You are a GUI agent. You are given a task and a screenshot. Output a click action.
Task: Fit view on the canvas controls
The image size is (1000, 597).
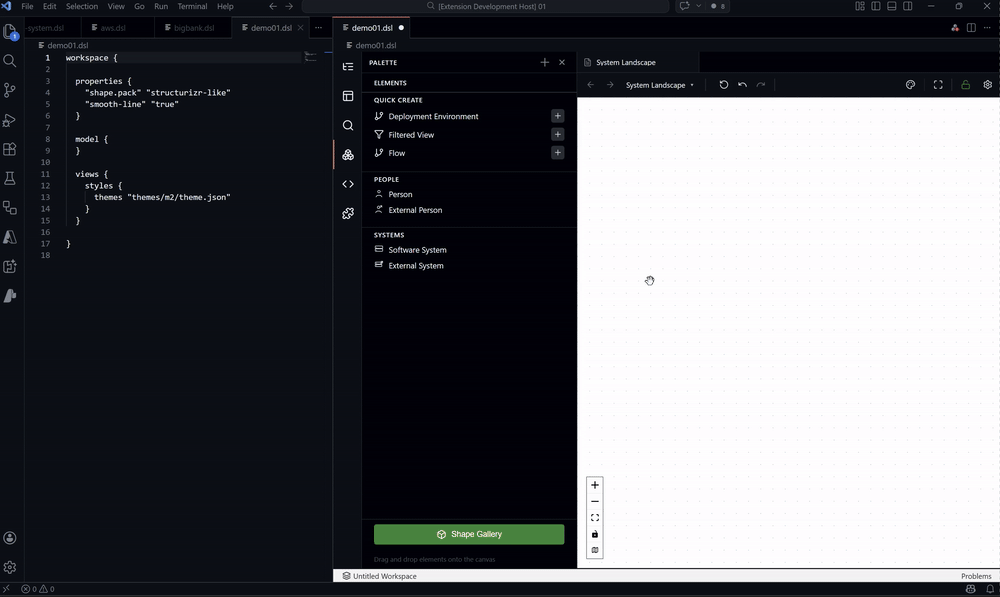click(x=594, y=518)
